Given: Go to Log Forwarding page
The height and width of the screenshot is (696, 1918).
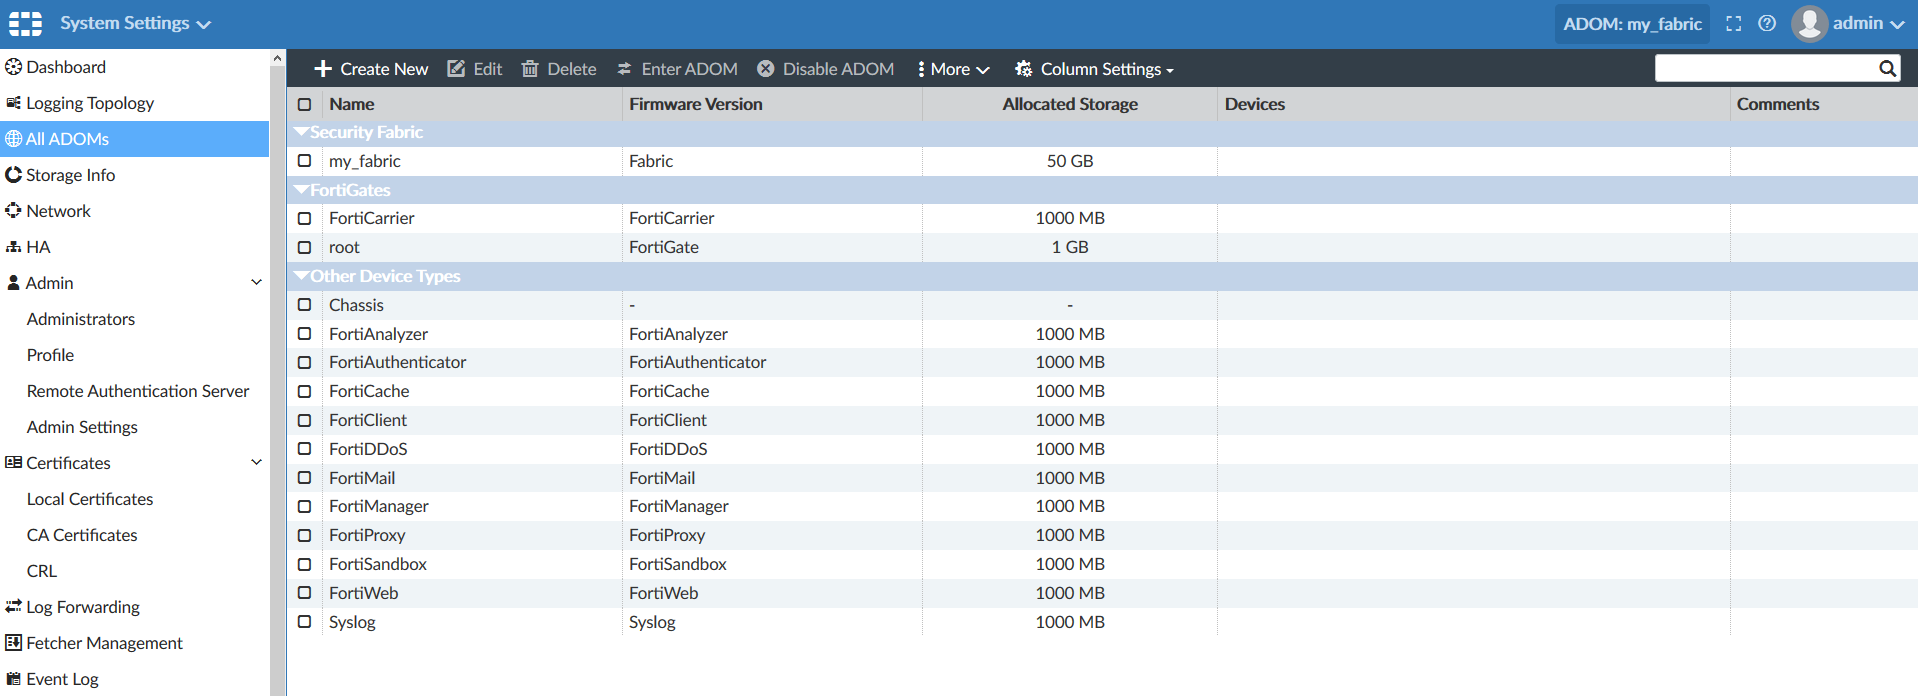Looking at the screenshot, I should tap(82, 607).
